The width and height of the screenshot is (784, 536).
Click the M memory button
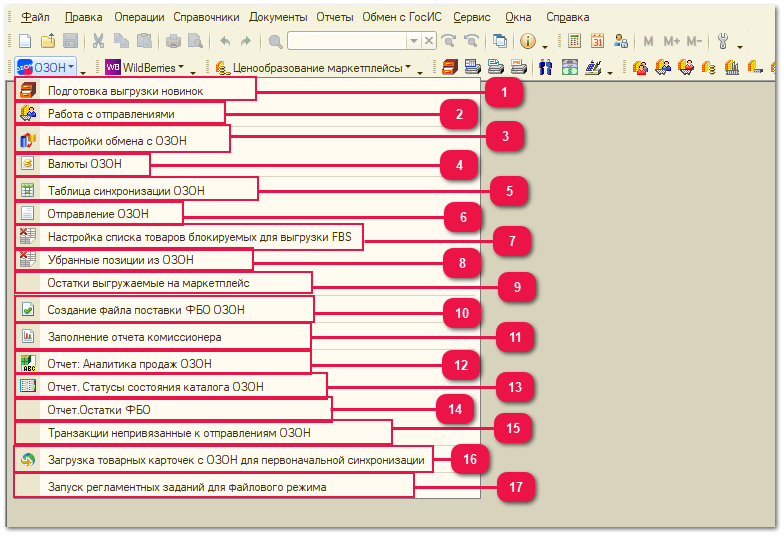[648, 42]
